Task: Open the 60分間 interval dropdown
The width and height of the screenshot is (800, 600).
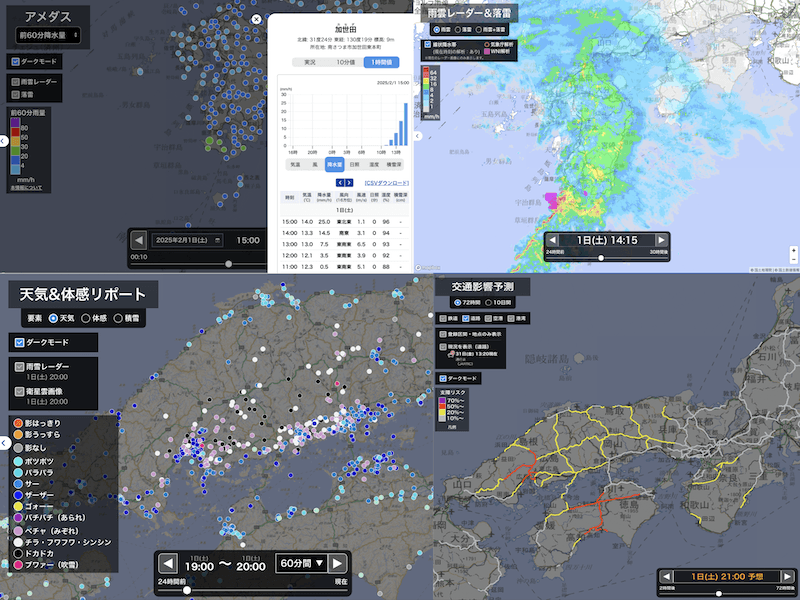Action: (x=299, y=563)
